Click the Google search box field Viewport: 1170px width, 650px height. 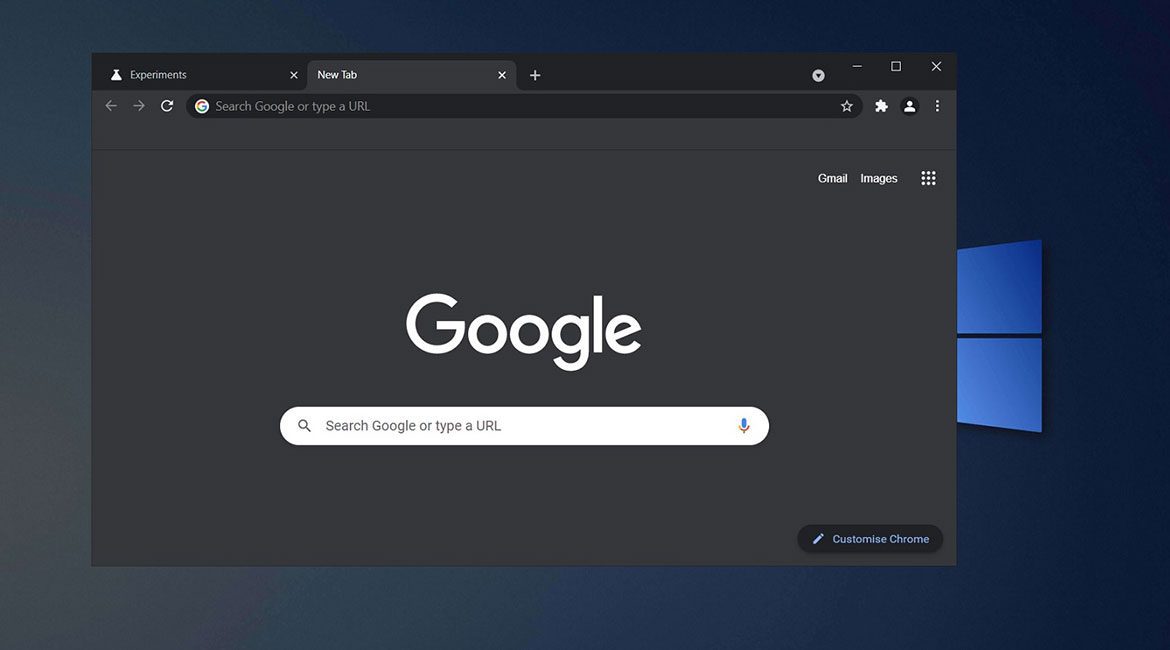pyautogui.click(x=524, y=425)
